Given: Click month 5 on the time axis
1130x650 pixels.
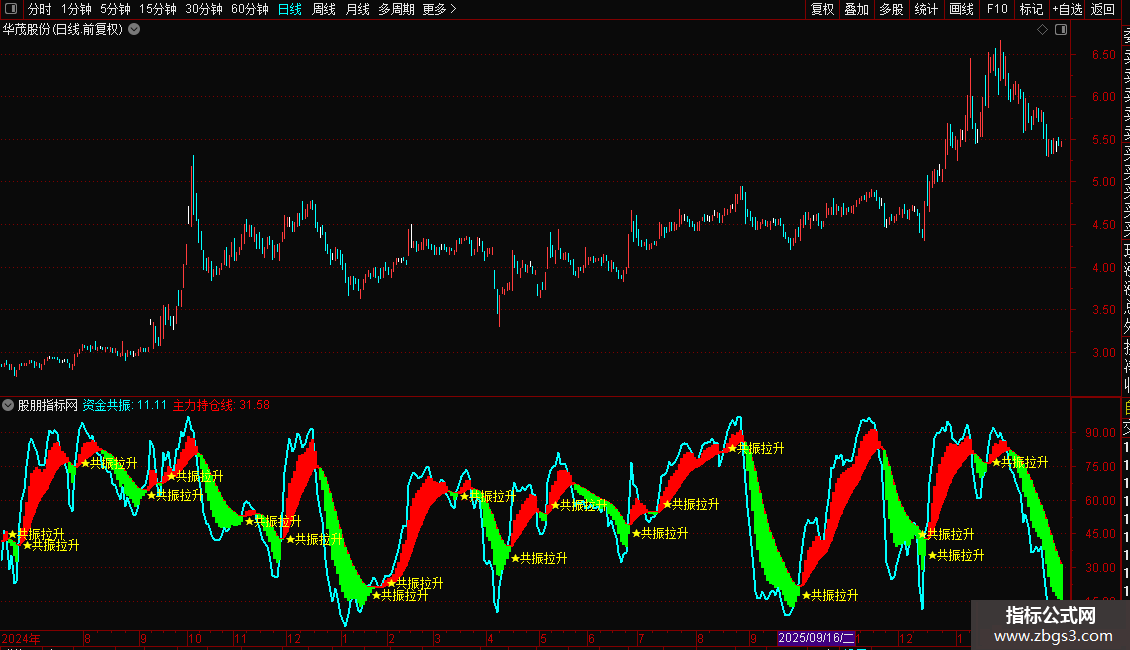Looking at the screenshot, I should tap(543, 638).
